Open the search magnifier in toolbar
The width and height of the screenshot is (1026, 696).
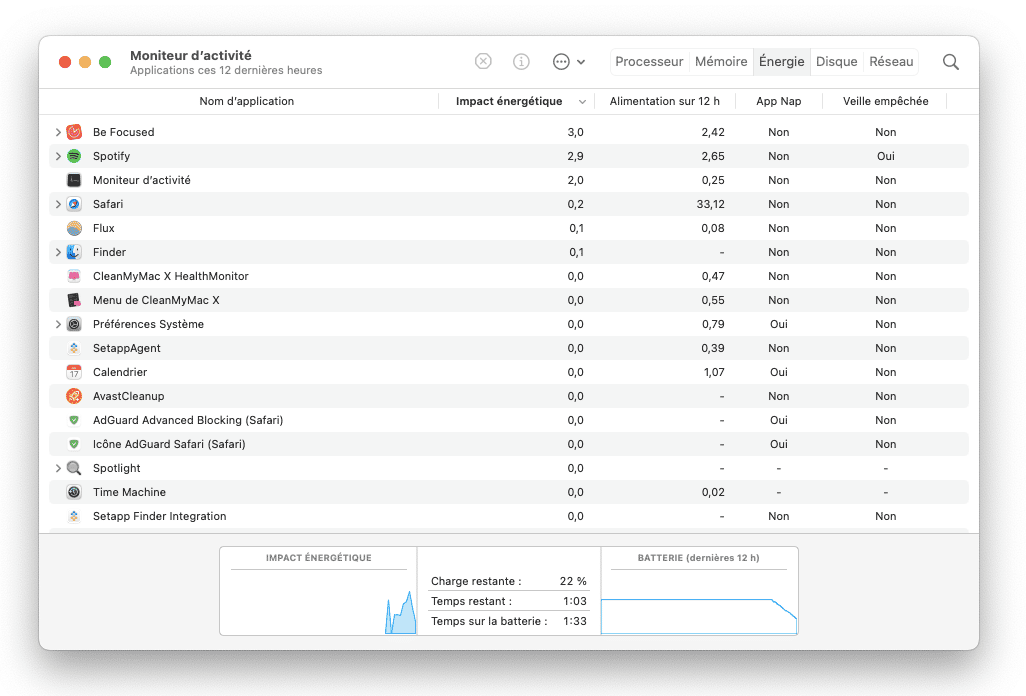(x=951, y=61)
